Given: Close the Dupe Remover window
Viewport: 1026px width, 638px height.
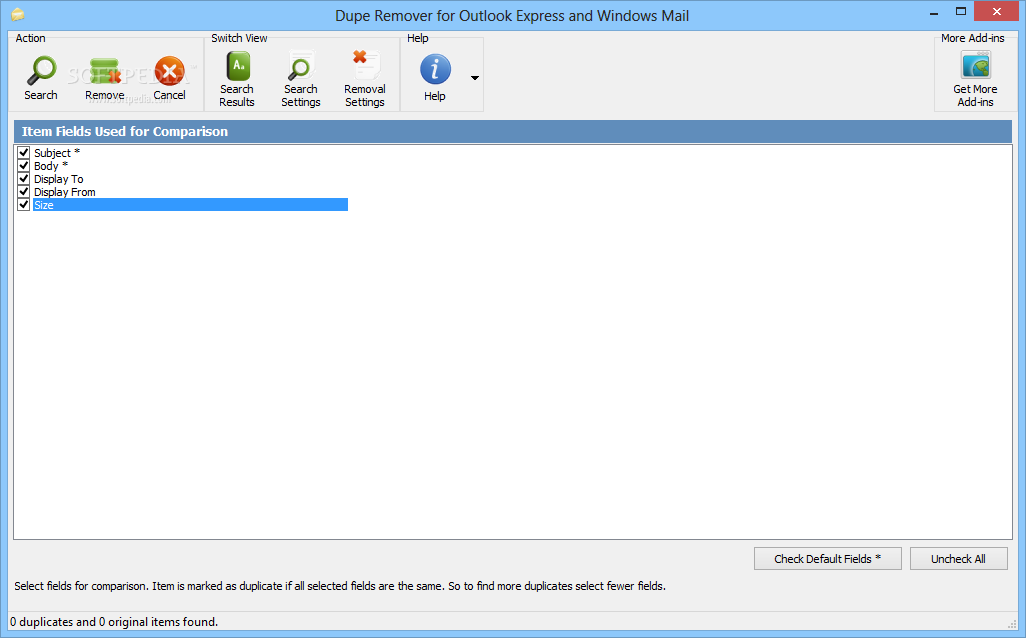Looking at the screenshot, I should coord(997,12).
